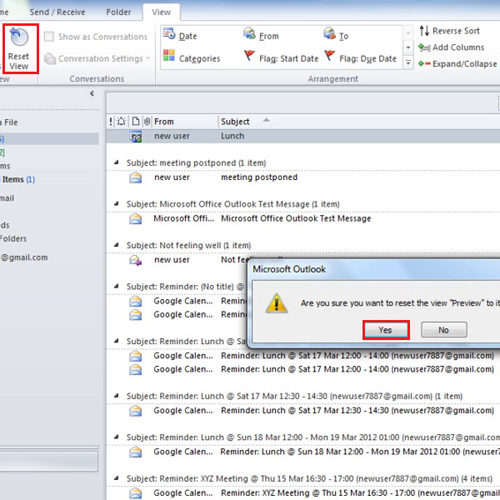Viewport: 500px width, 500px height.
Task: Click the Icon column header
Action: [135, 121]
